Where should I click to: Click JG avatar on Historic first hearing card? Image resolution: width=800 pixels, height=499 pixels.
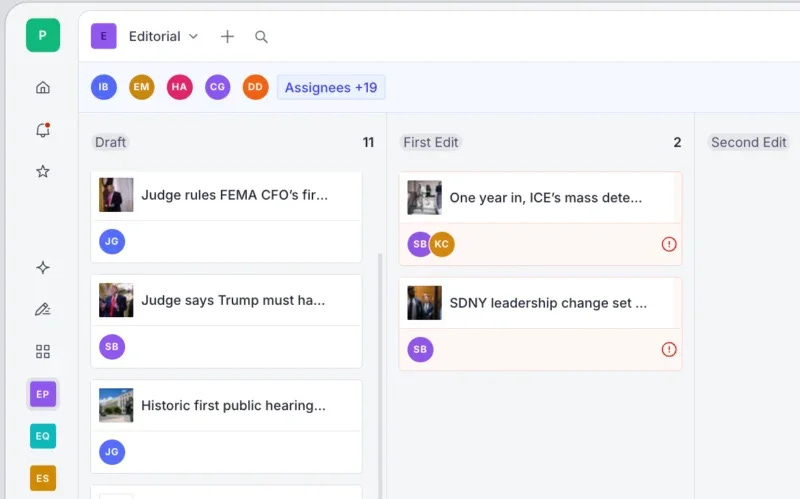(x=112, y=452)
